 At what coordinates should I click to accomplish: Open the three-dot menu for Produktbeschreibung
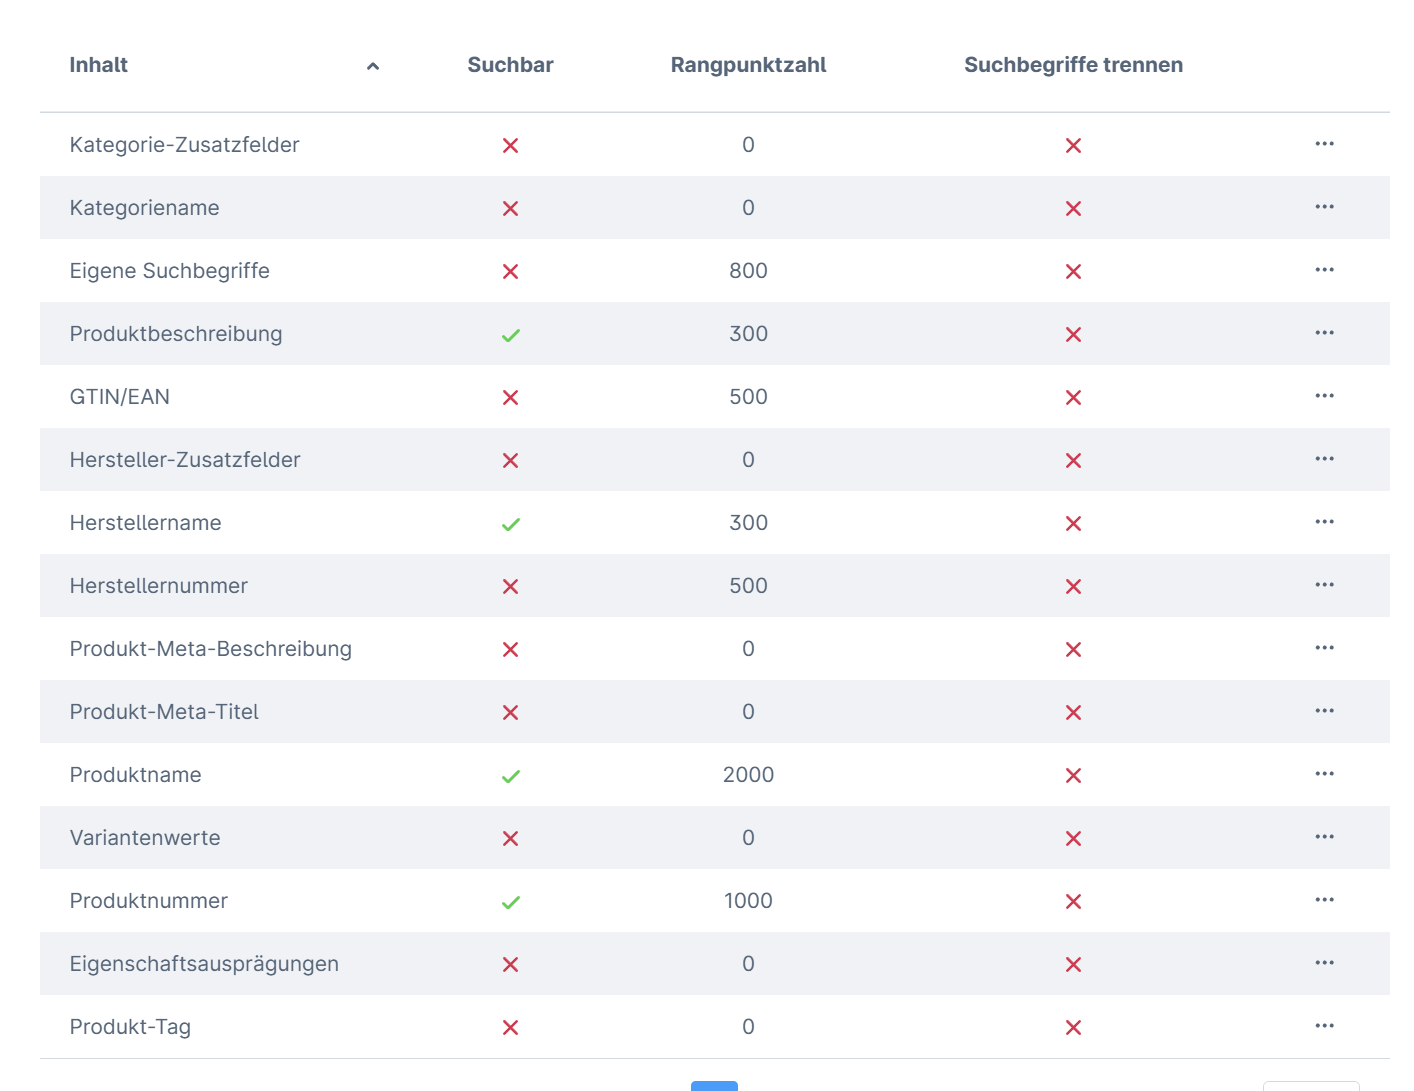click(x=1324, y=333)
